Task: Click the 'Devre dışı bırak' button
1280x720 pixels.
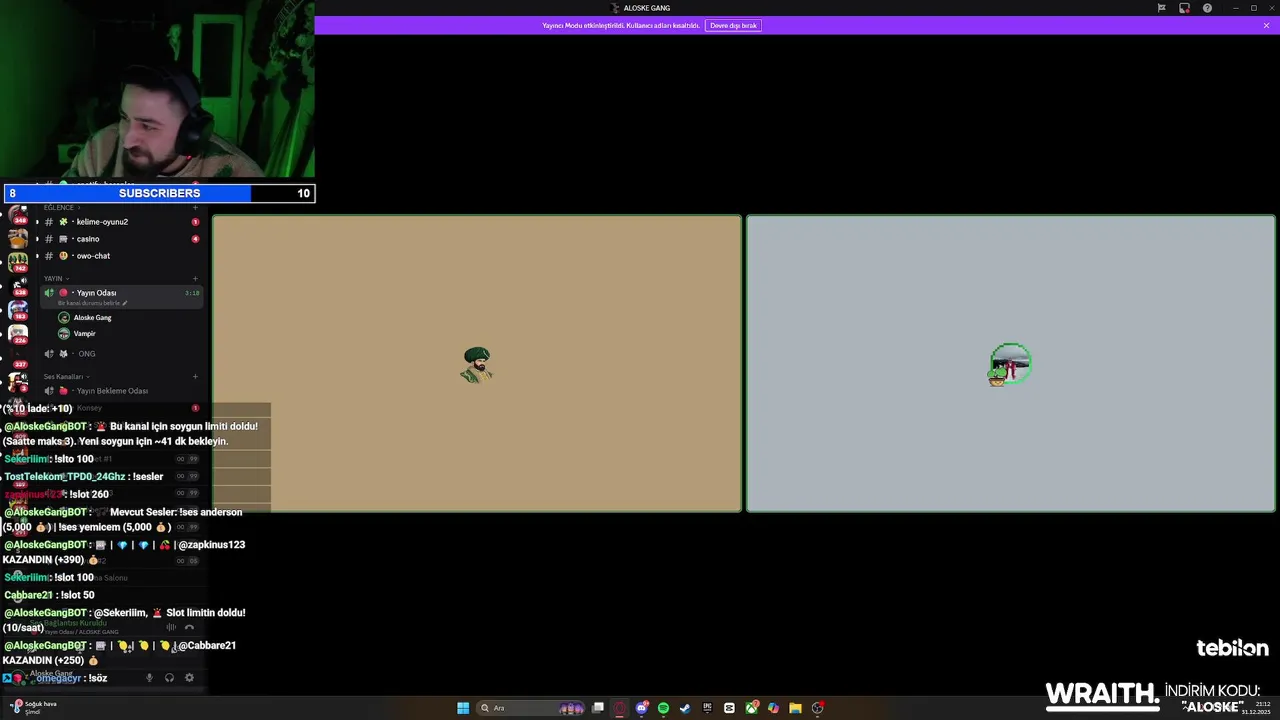Action: coord(733,25)
